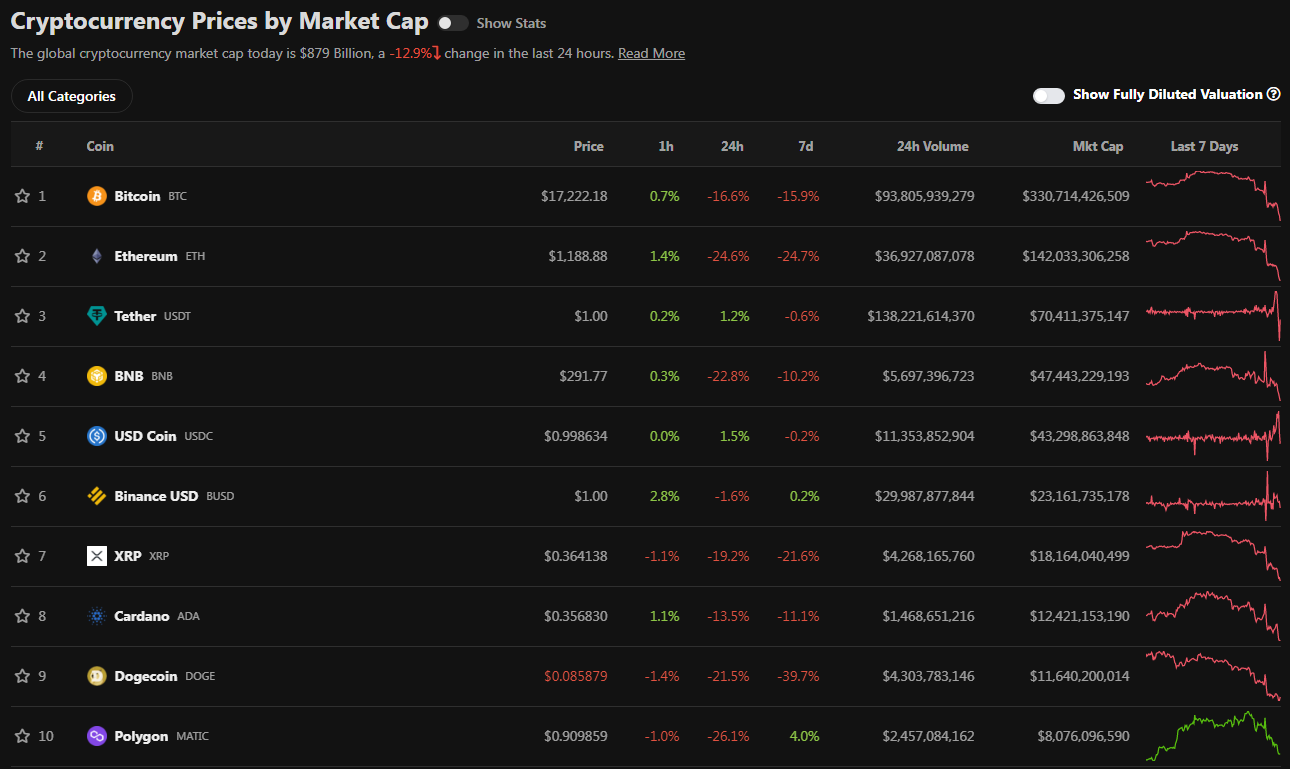The height and width of the screenshot is (769, 1290).
Task: Follow the Read More link
Action: point(651,53)
